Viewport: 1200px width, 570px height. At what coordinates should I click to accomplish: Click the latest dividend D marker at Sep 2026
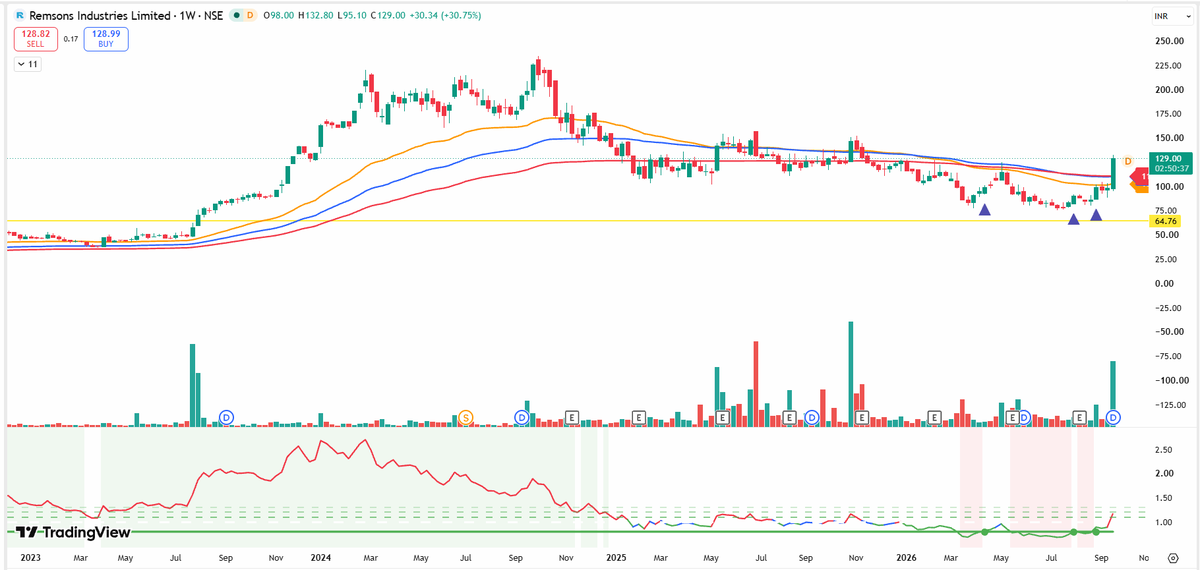[1113, 416]
